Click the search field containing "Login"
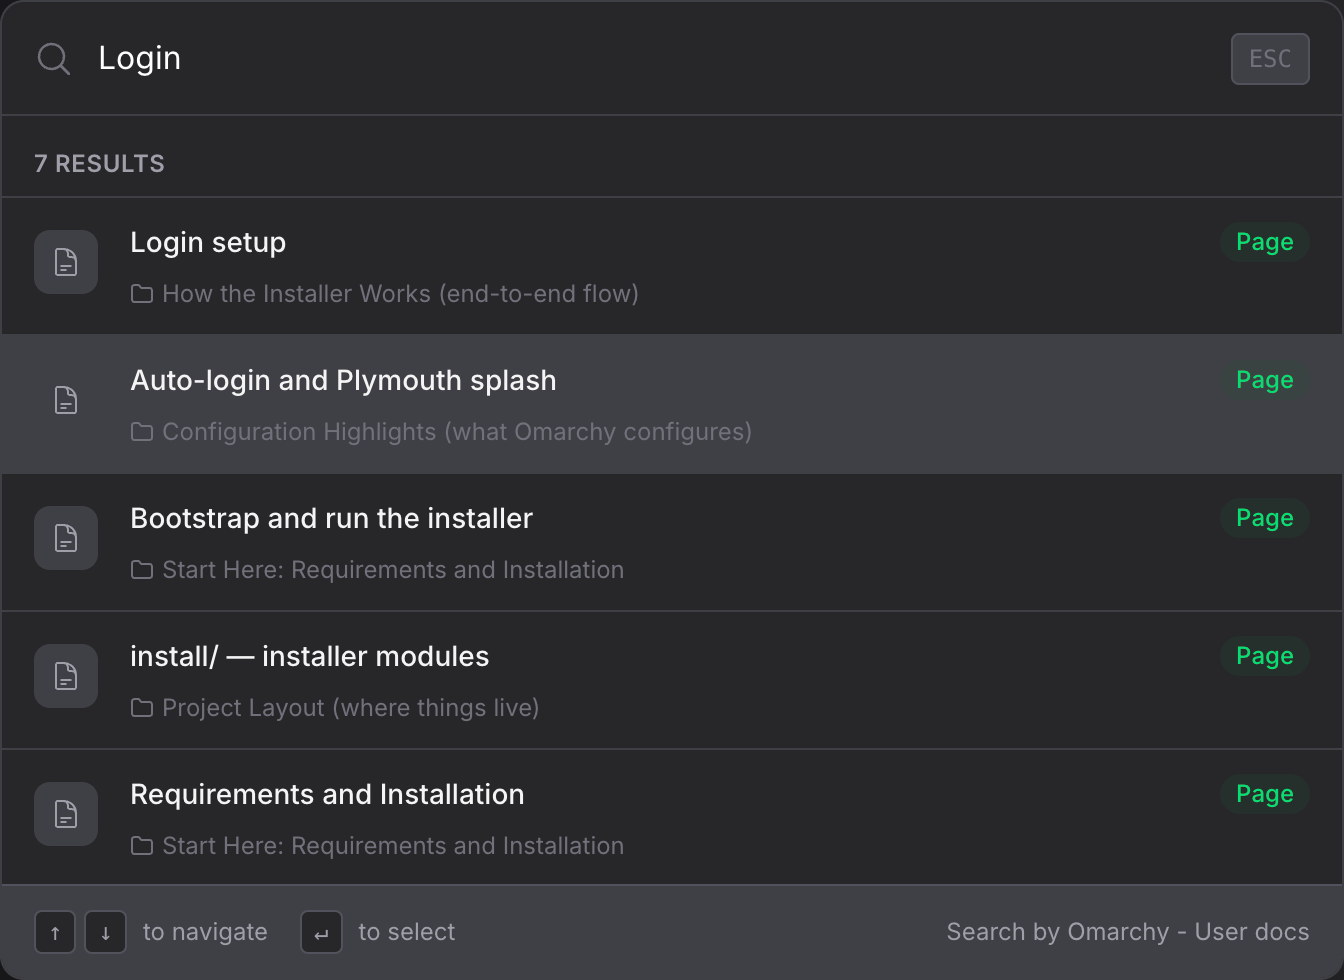The image size is (1344, 980). pos(600,58)
